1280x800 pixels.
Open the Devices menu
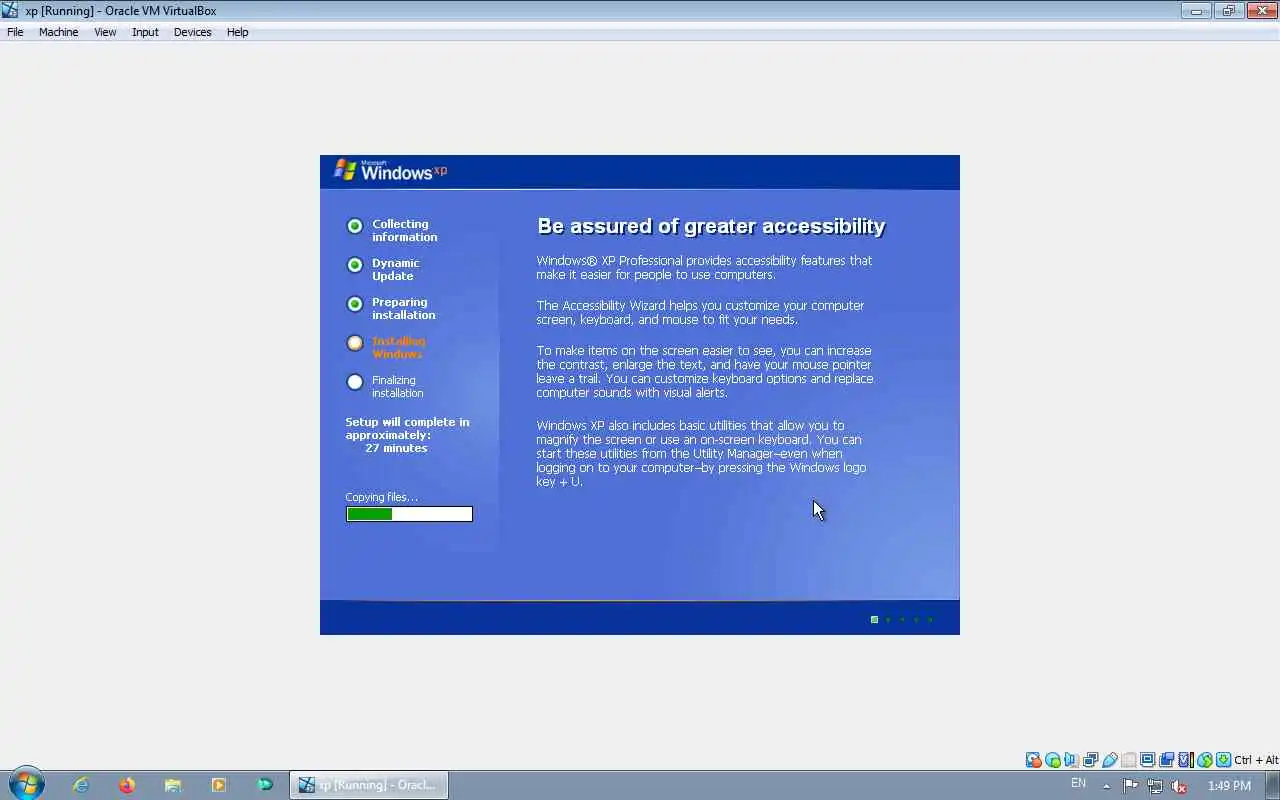coord(192,32)
